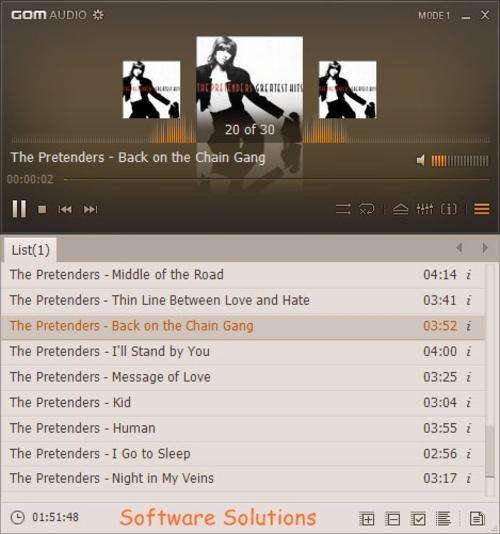Play the track I'll Stand by You

click(243, 351)
